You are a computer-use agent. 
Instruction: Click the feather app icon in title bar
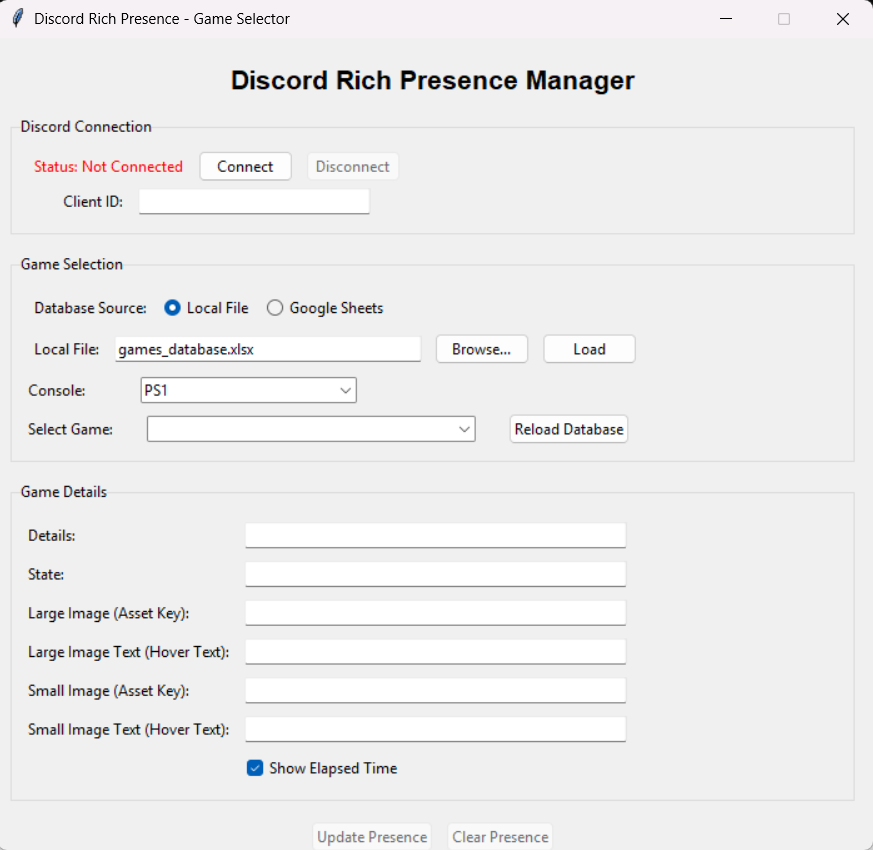[17, 19]
